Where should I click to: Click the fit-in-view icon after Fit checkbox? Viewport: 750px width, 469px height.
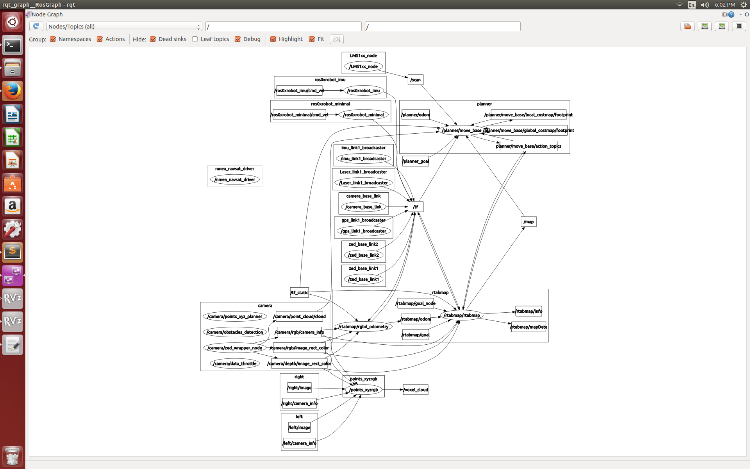[337, 39]
